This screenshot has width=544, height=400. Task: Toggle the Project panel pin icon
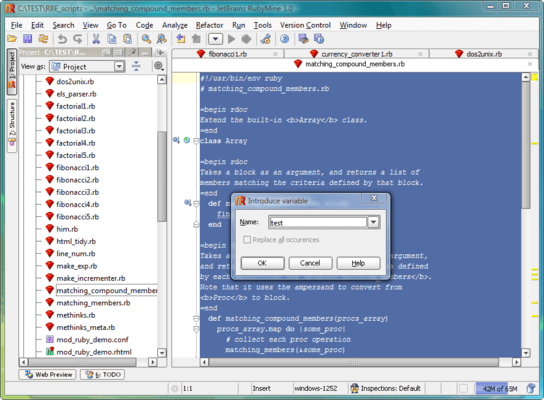coord(133,53)
